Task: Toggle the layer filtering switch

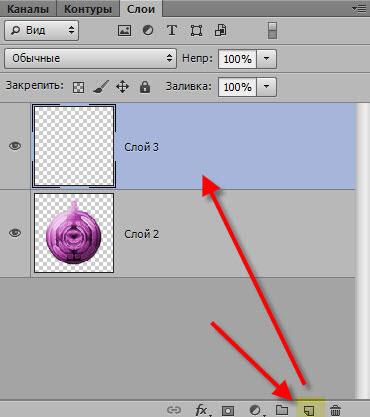Action: click(272, 30)
